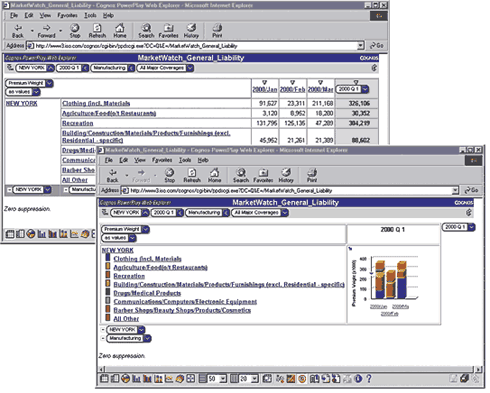Click Back button in rear browser window
This screenshot has height=393, width=490.
[x=18, y=31]
